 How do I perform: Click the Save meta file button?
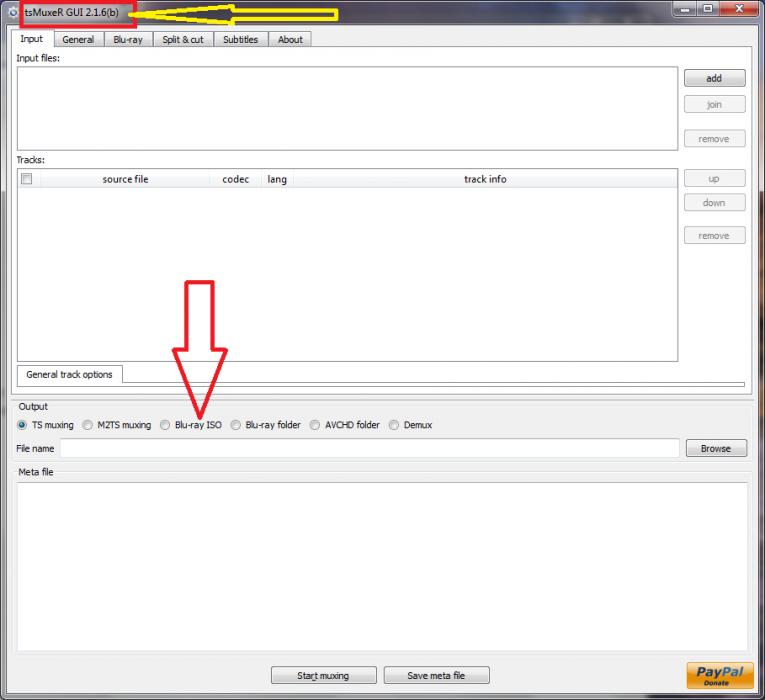click(436, 676)
